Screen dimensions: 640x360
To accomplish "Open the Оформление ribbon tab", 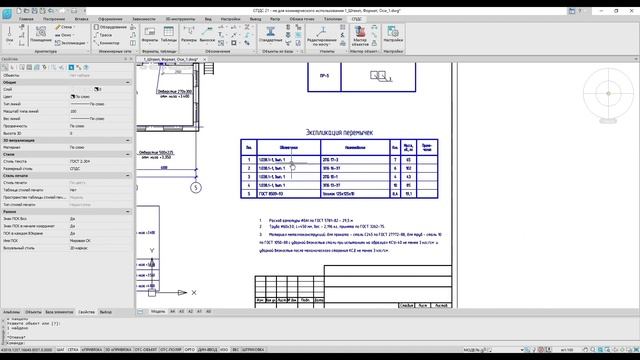I will pos(110,19).
